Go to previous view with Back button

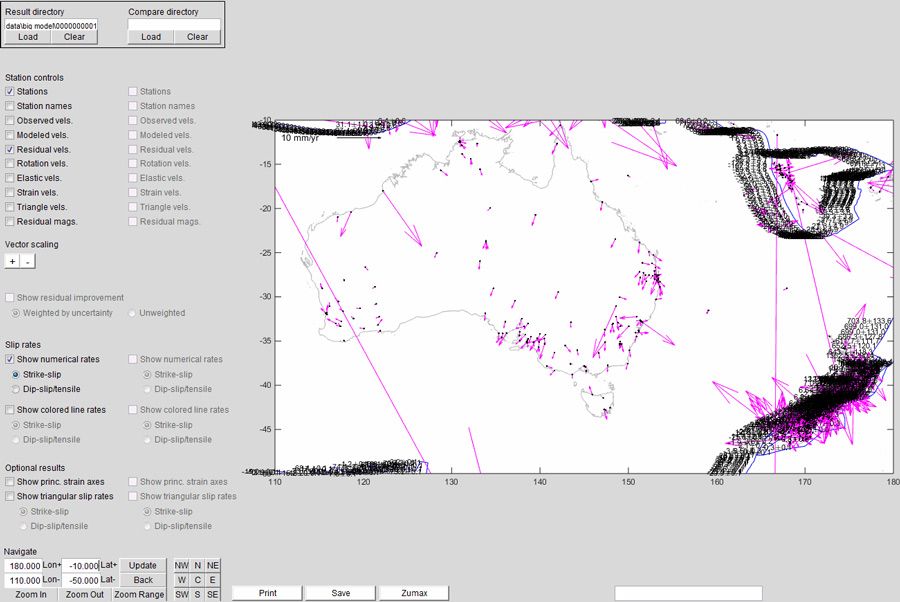pyautogui.click(x=143, y=580)
